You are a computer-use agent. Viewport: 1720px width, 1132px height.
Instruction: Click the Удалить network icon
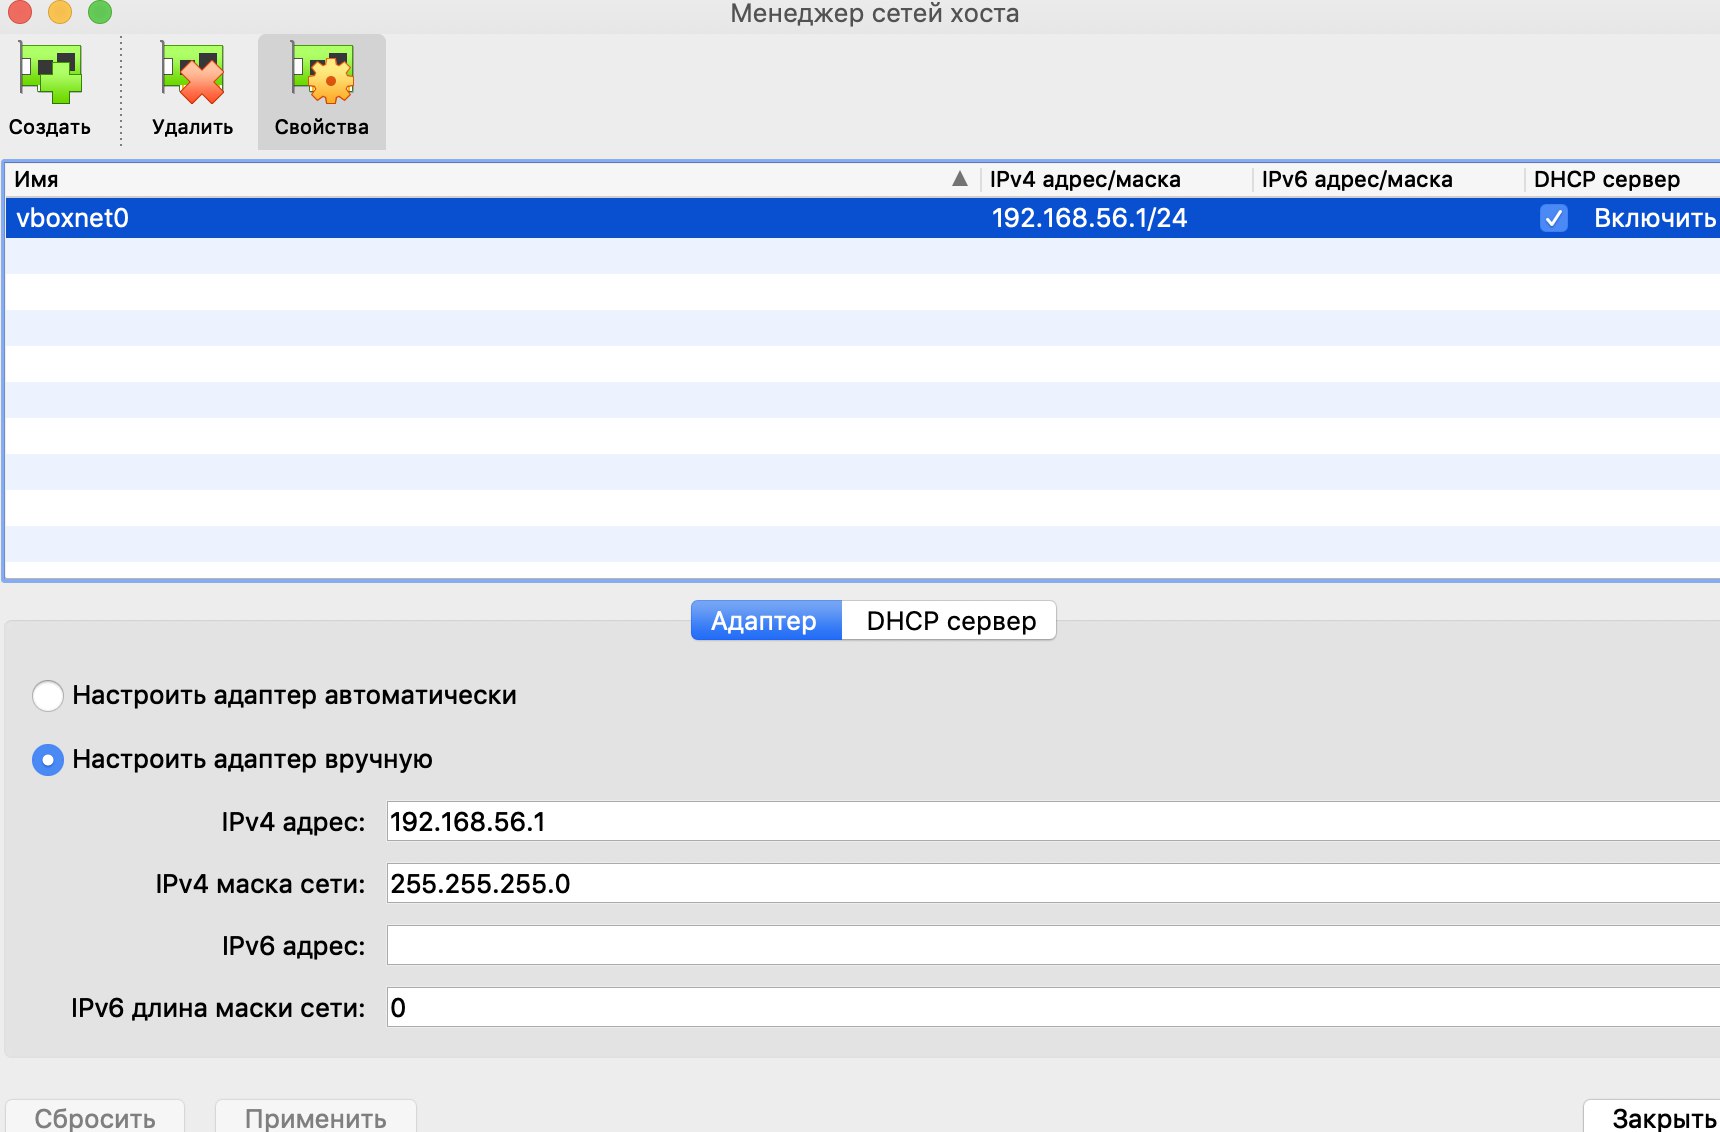click(192, 73)
